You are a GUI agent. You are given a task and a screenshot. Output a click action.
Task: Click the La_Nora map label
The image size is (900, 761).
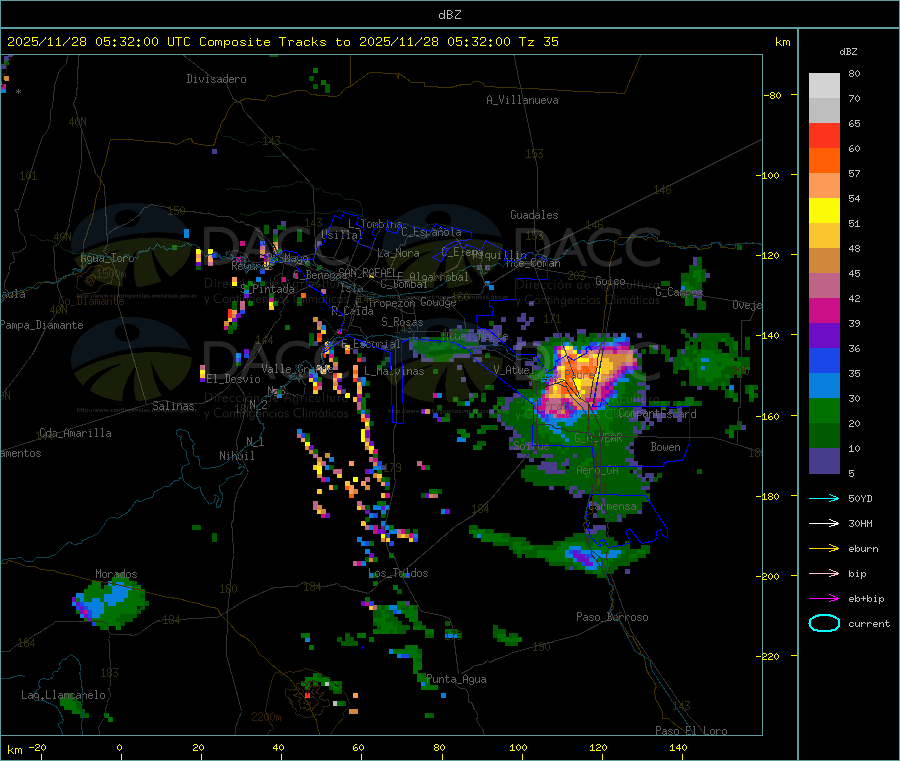pos(398,253)
